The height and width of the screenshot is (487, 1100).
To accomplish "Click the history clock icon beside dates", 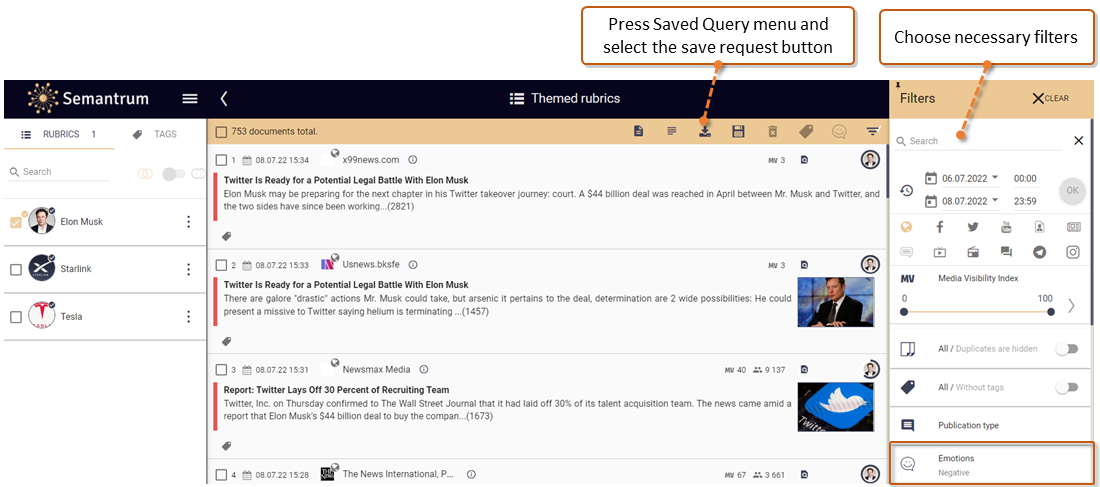I will tap(906, 190).
